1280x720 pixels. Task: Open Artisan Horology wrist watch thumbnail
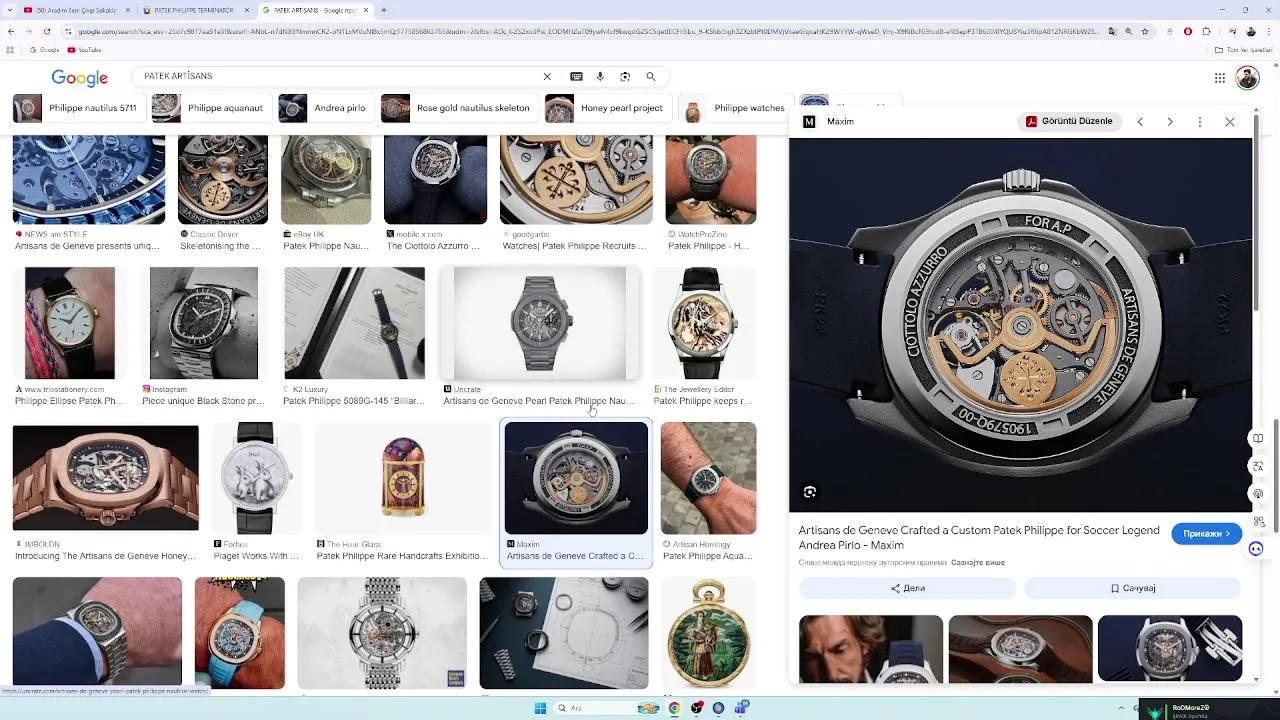coord(708,478)
